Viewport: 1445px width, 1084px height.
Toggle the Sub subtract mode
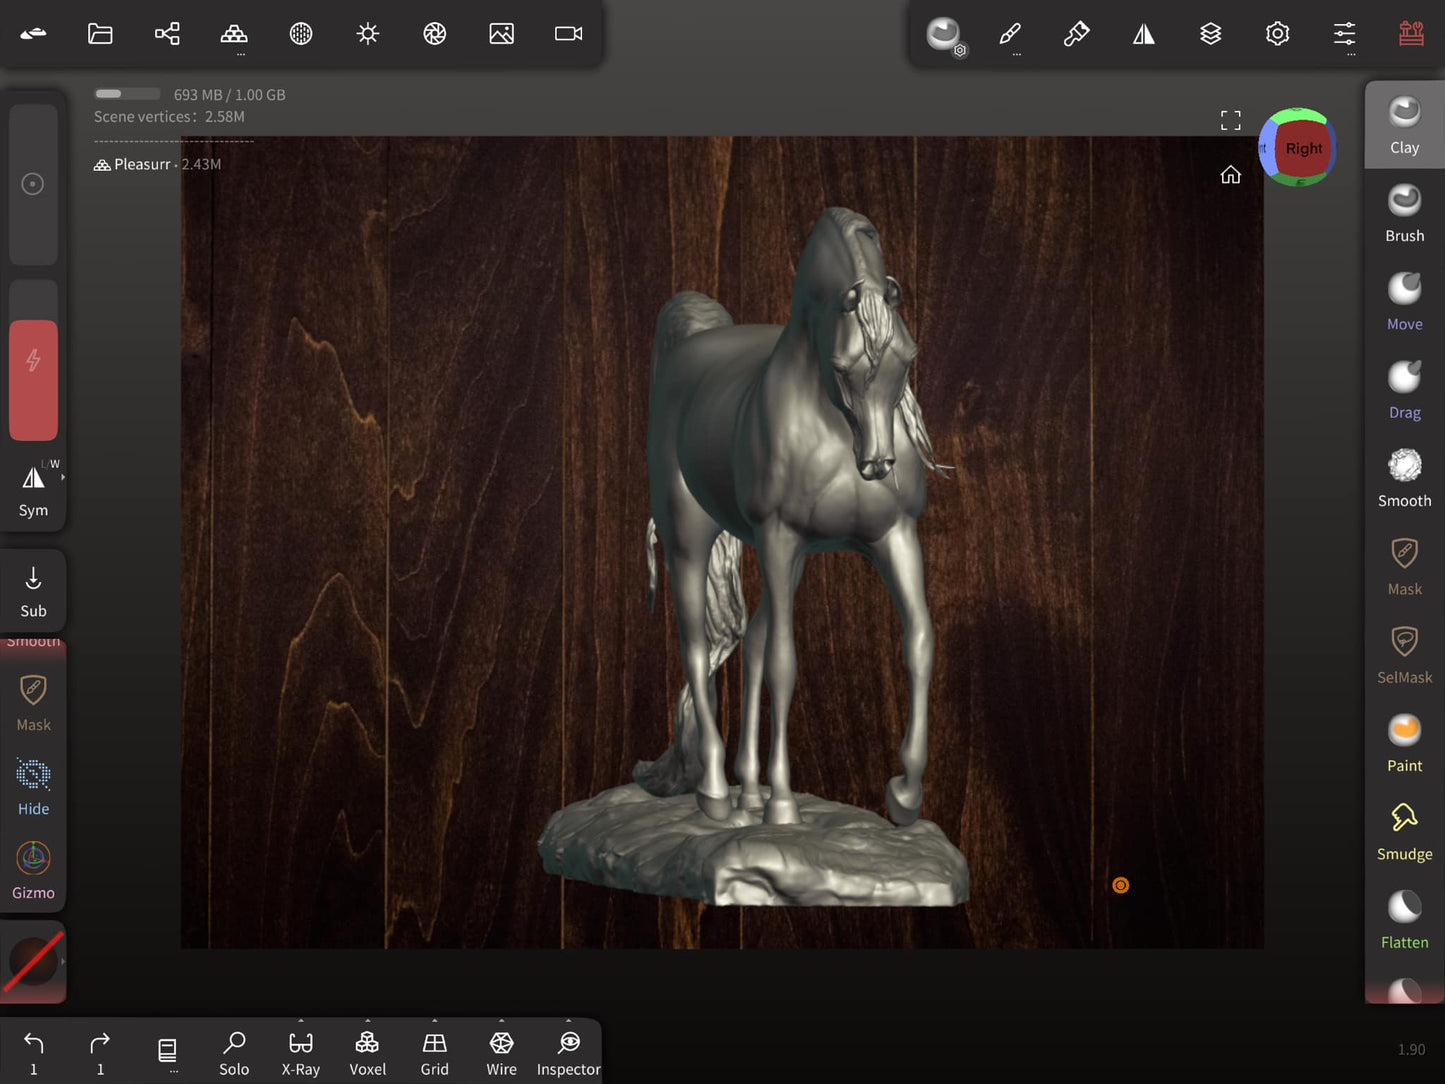(33, 592)
